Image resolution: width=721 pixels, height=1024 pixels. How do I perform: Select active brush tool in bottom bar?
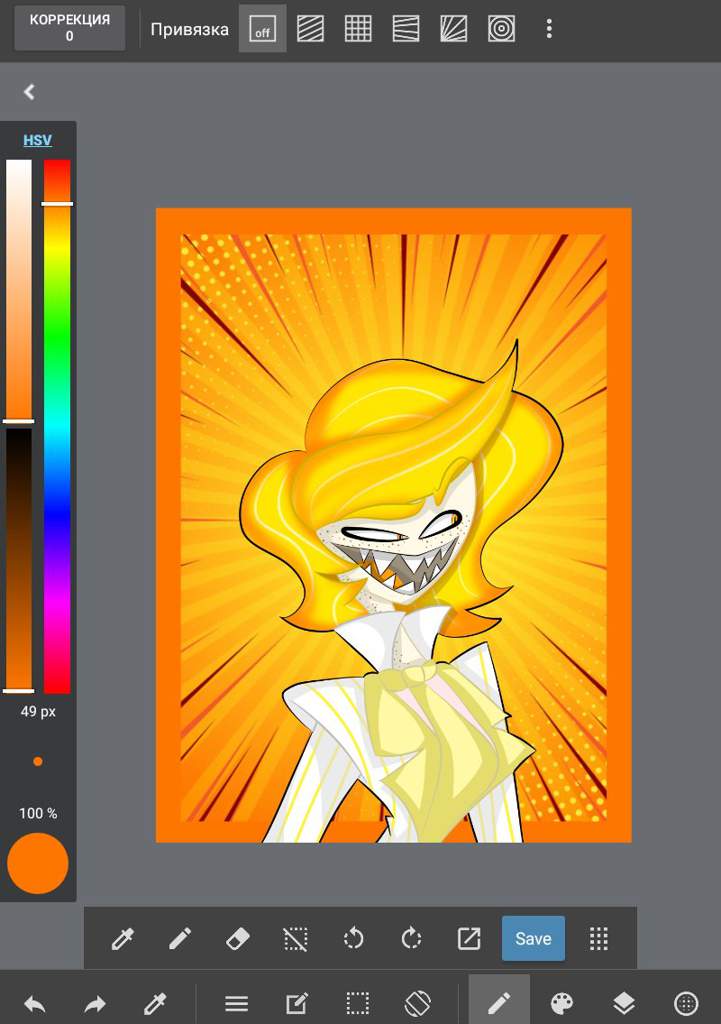499,999
